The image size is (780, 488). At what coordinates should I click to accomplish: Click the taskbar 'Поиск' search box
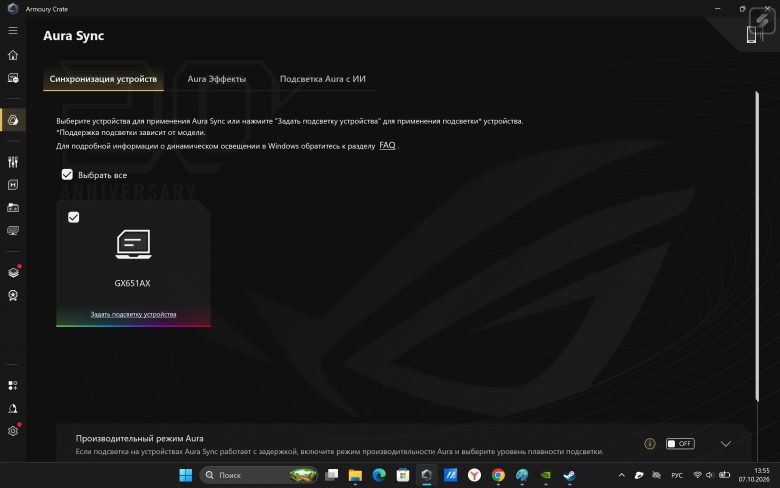(x=258, y=475)
